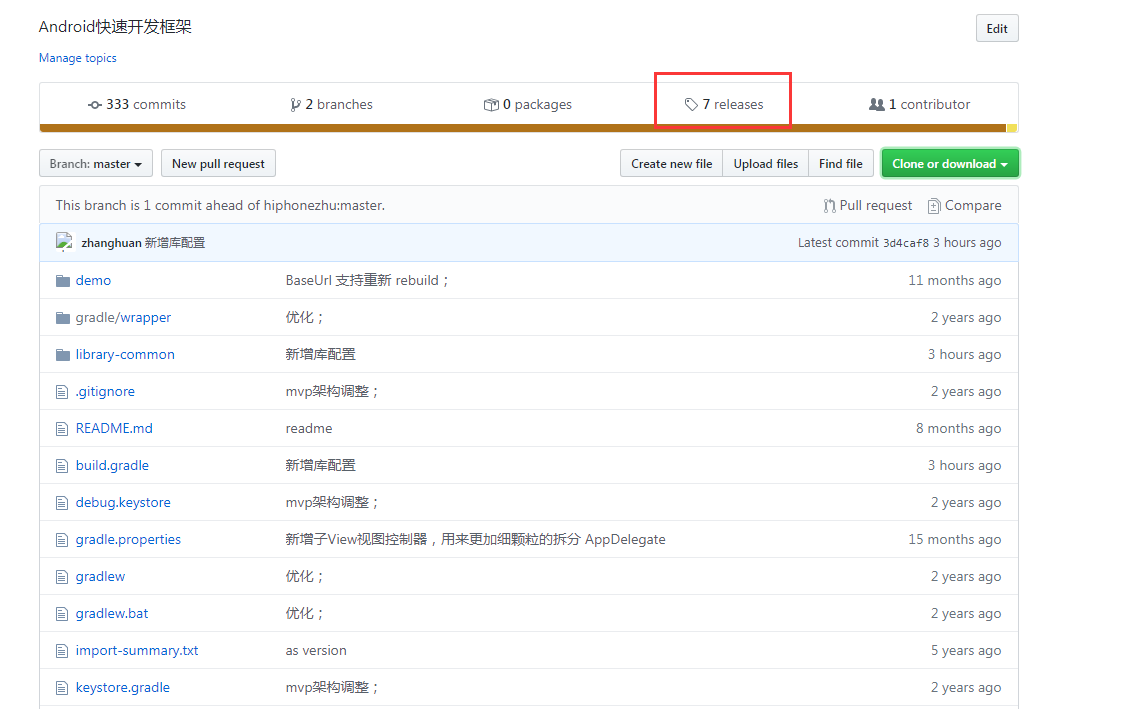Screen dimensions: 1146x709
Task: Open the import-summary.txt file
Action: click(137, 651)
